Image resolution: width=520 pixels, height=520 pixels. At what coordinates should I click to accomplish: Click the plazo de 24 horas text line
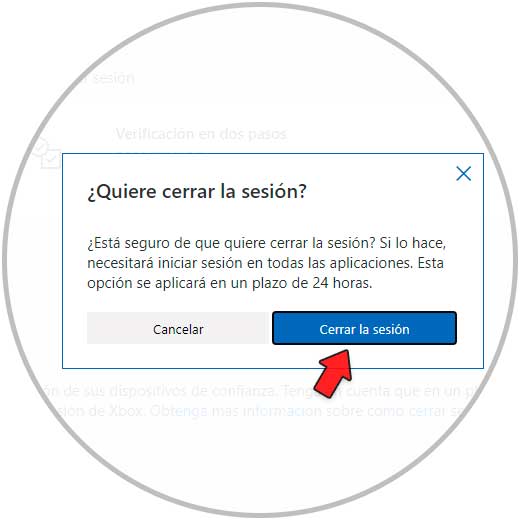point(229,283)
